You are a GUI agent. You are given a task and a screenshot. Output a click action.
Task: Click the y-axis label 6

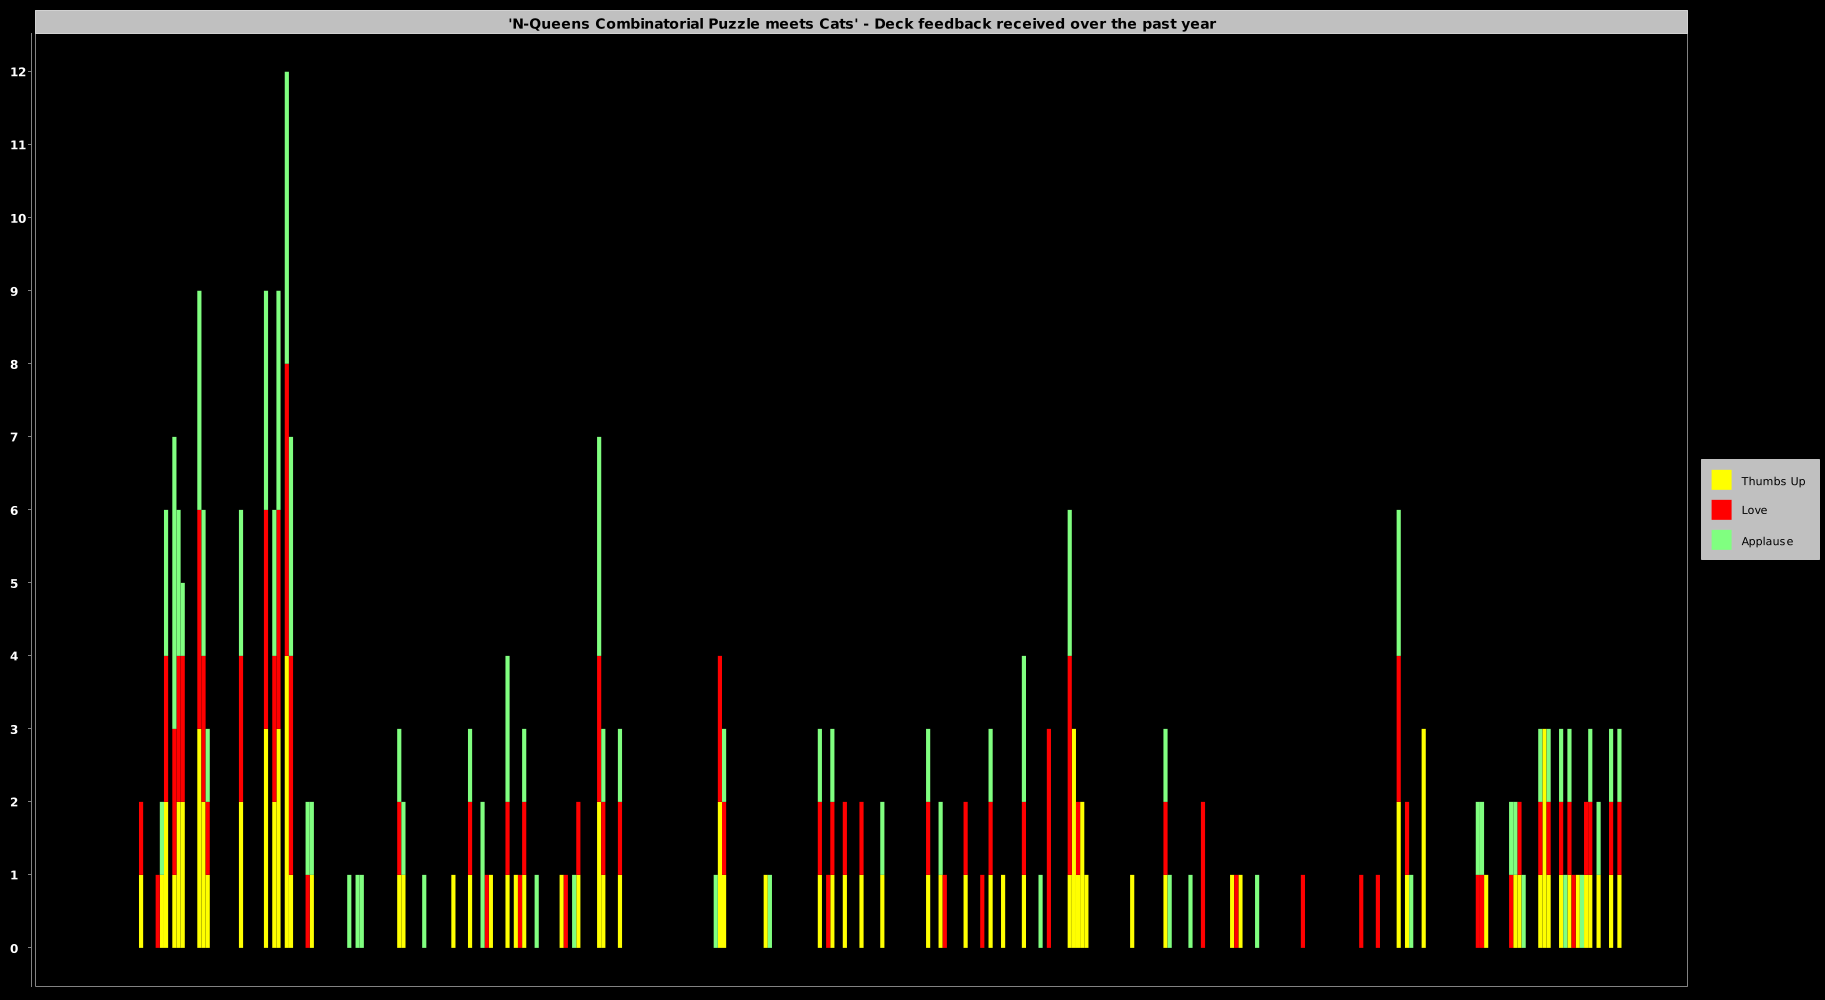[14, 510]
